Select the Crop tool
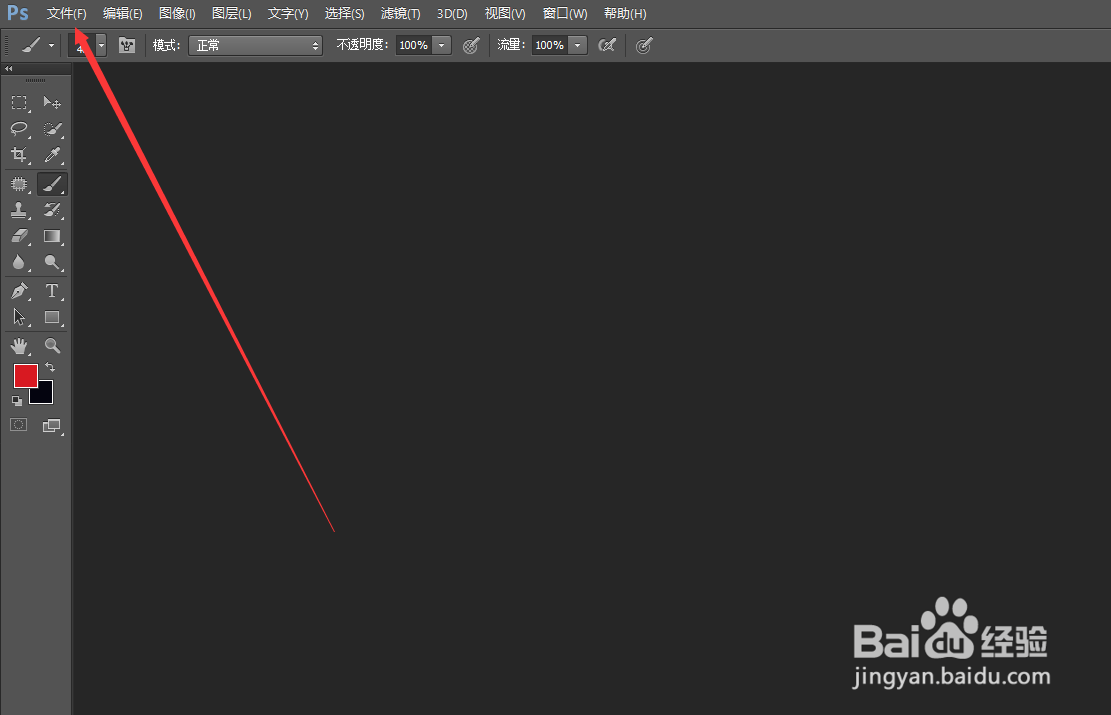Viewport: 1111px width, 715px height. click(x=19, y=154)
